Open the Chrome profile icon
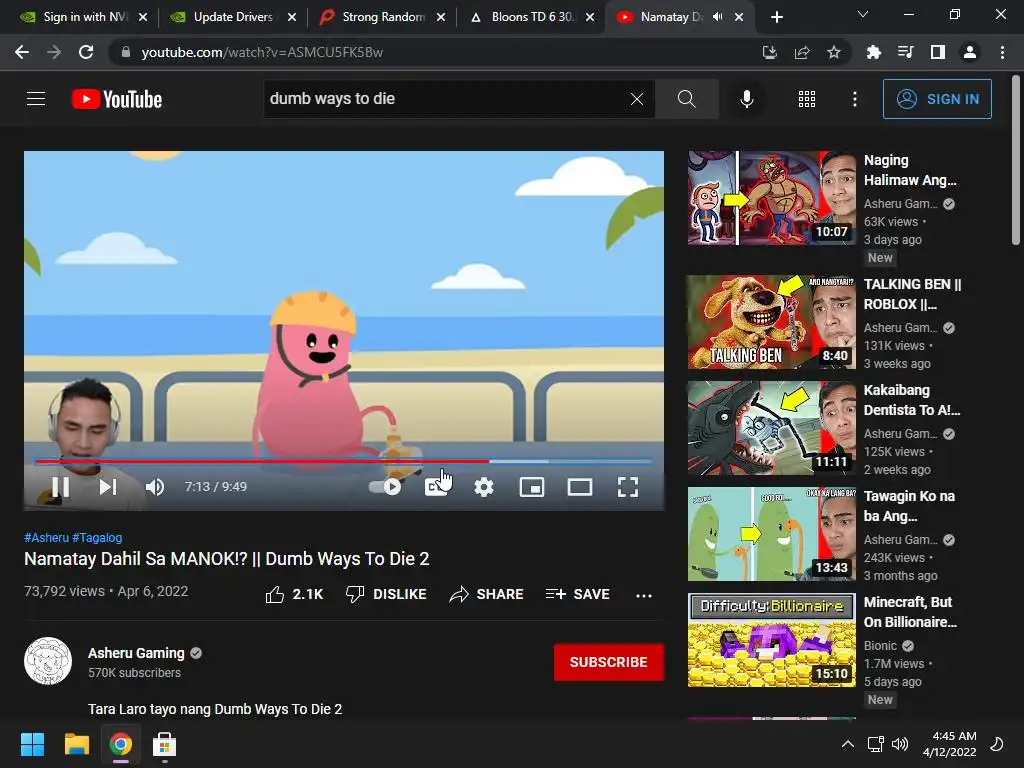Viewport: 1024px width, 768px height. [970, 52]
